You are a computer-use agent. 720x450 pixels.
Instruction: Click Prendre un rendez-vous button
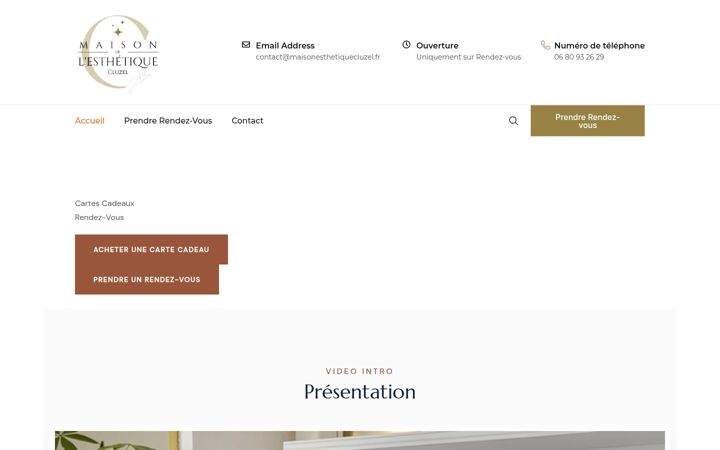[147, 279]
